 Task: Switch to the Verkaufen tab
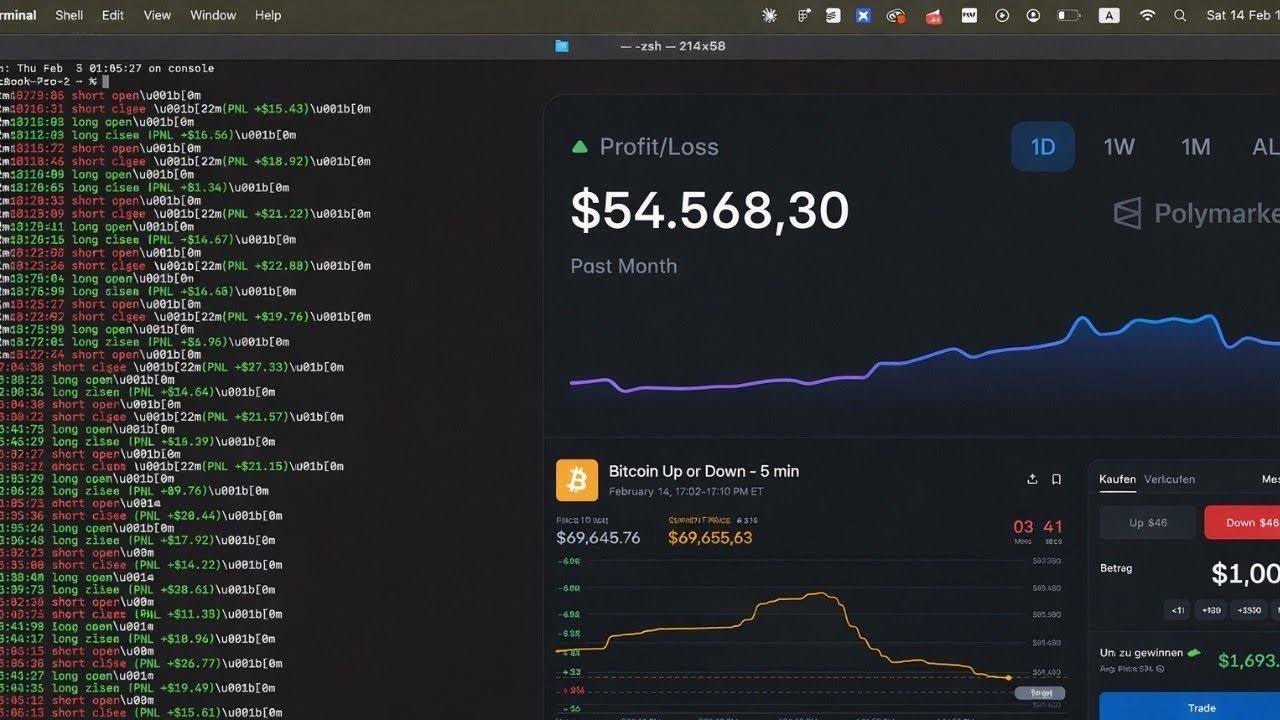pyautogui.click(x=1169, y=479)
